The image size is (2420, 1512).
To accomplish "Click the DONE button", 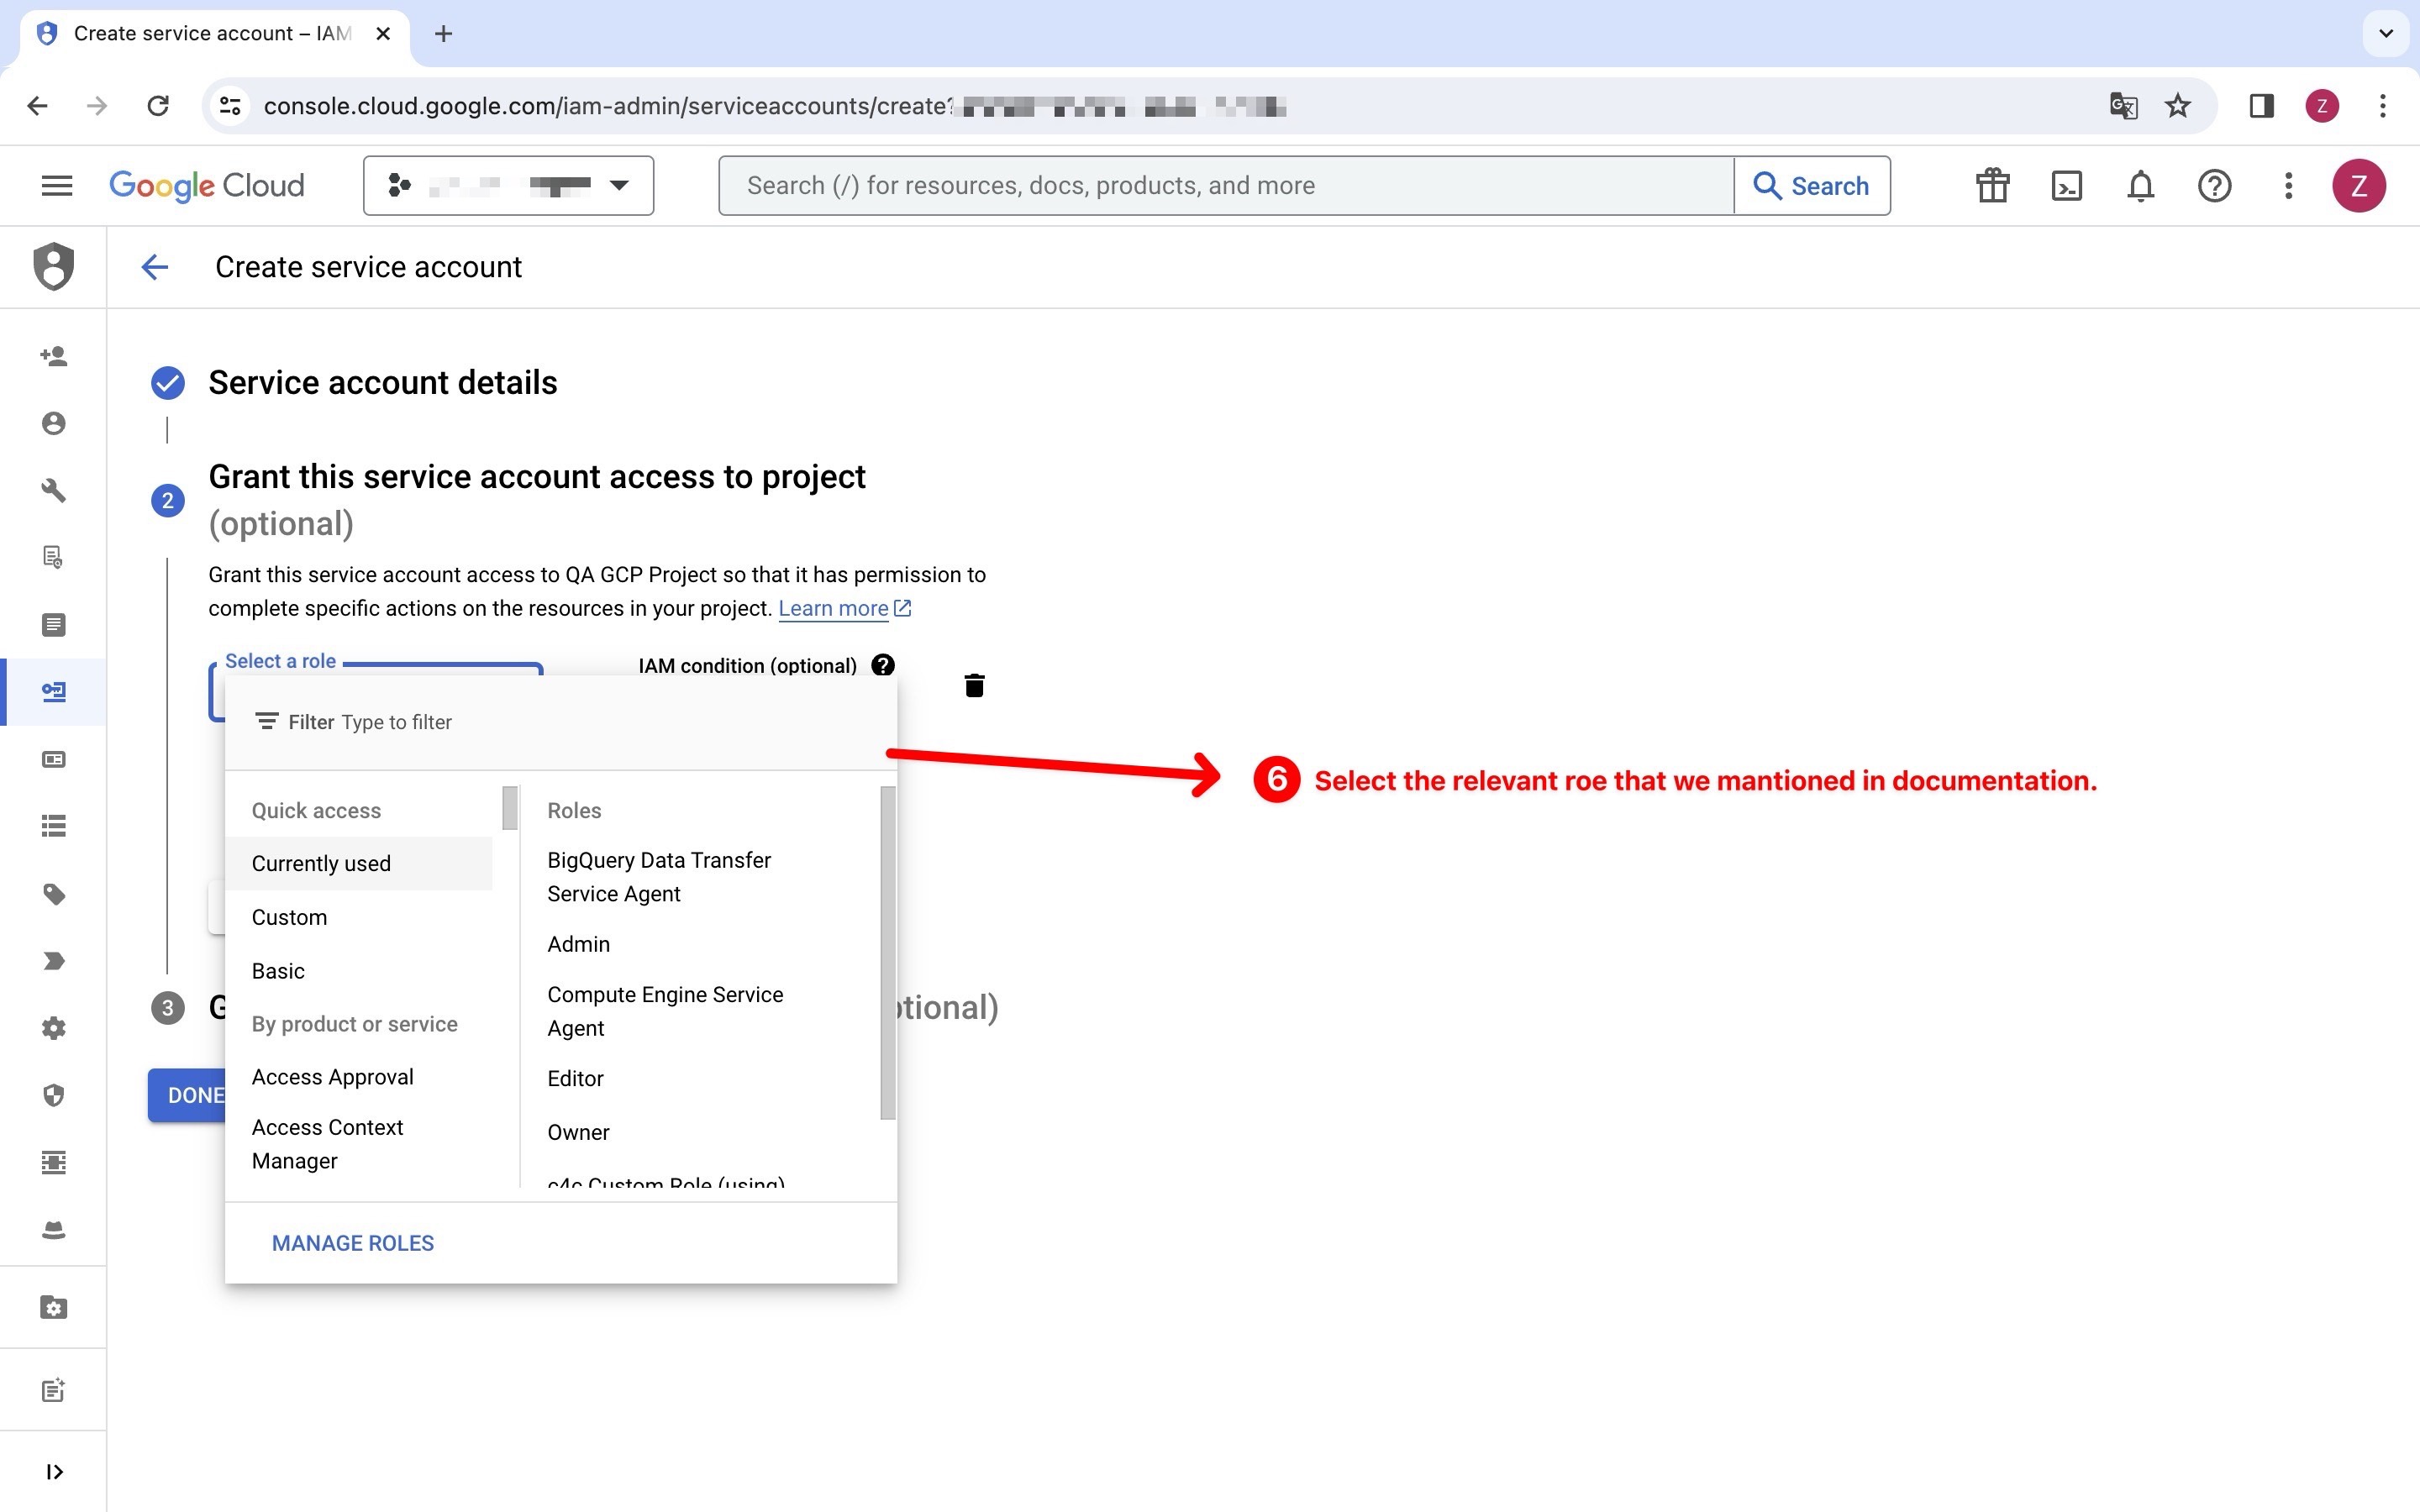I will click(187, 1095).
